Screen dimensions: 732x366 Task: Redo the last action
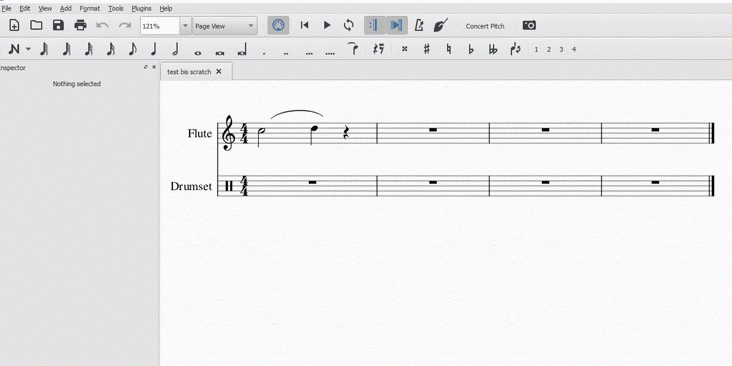(x=125, y=25)
